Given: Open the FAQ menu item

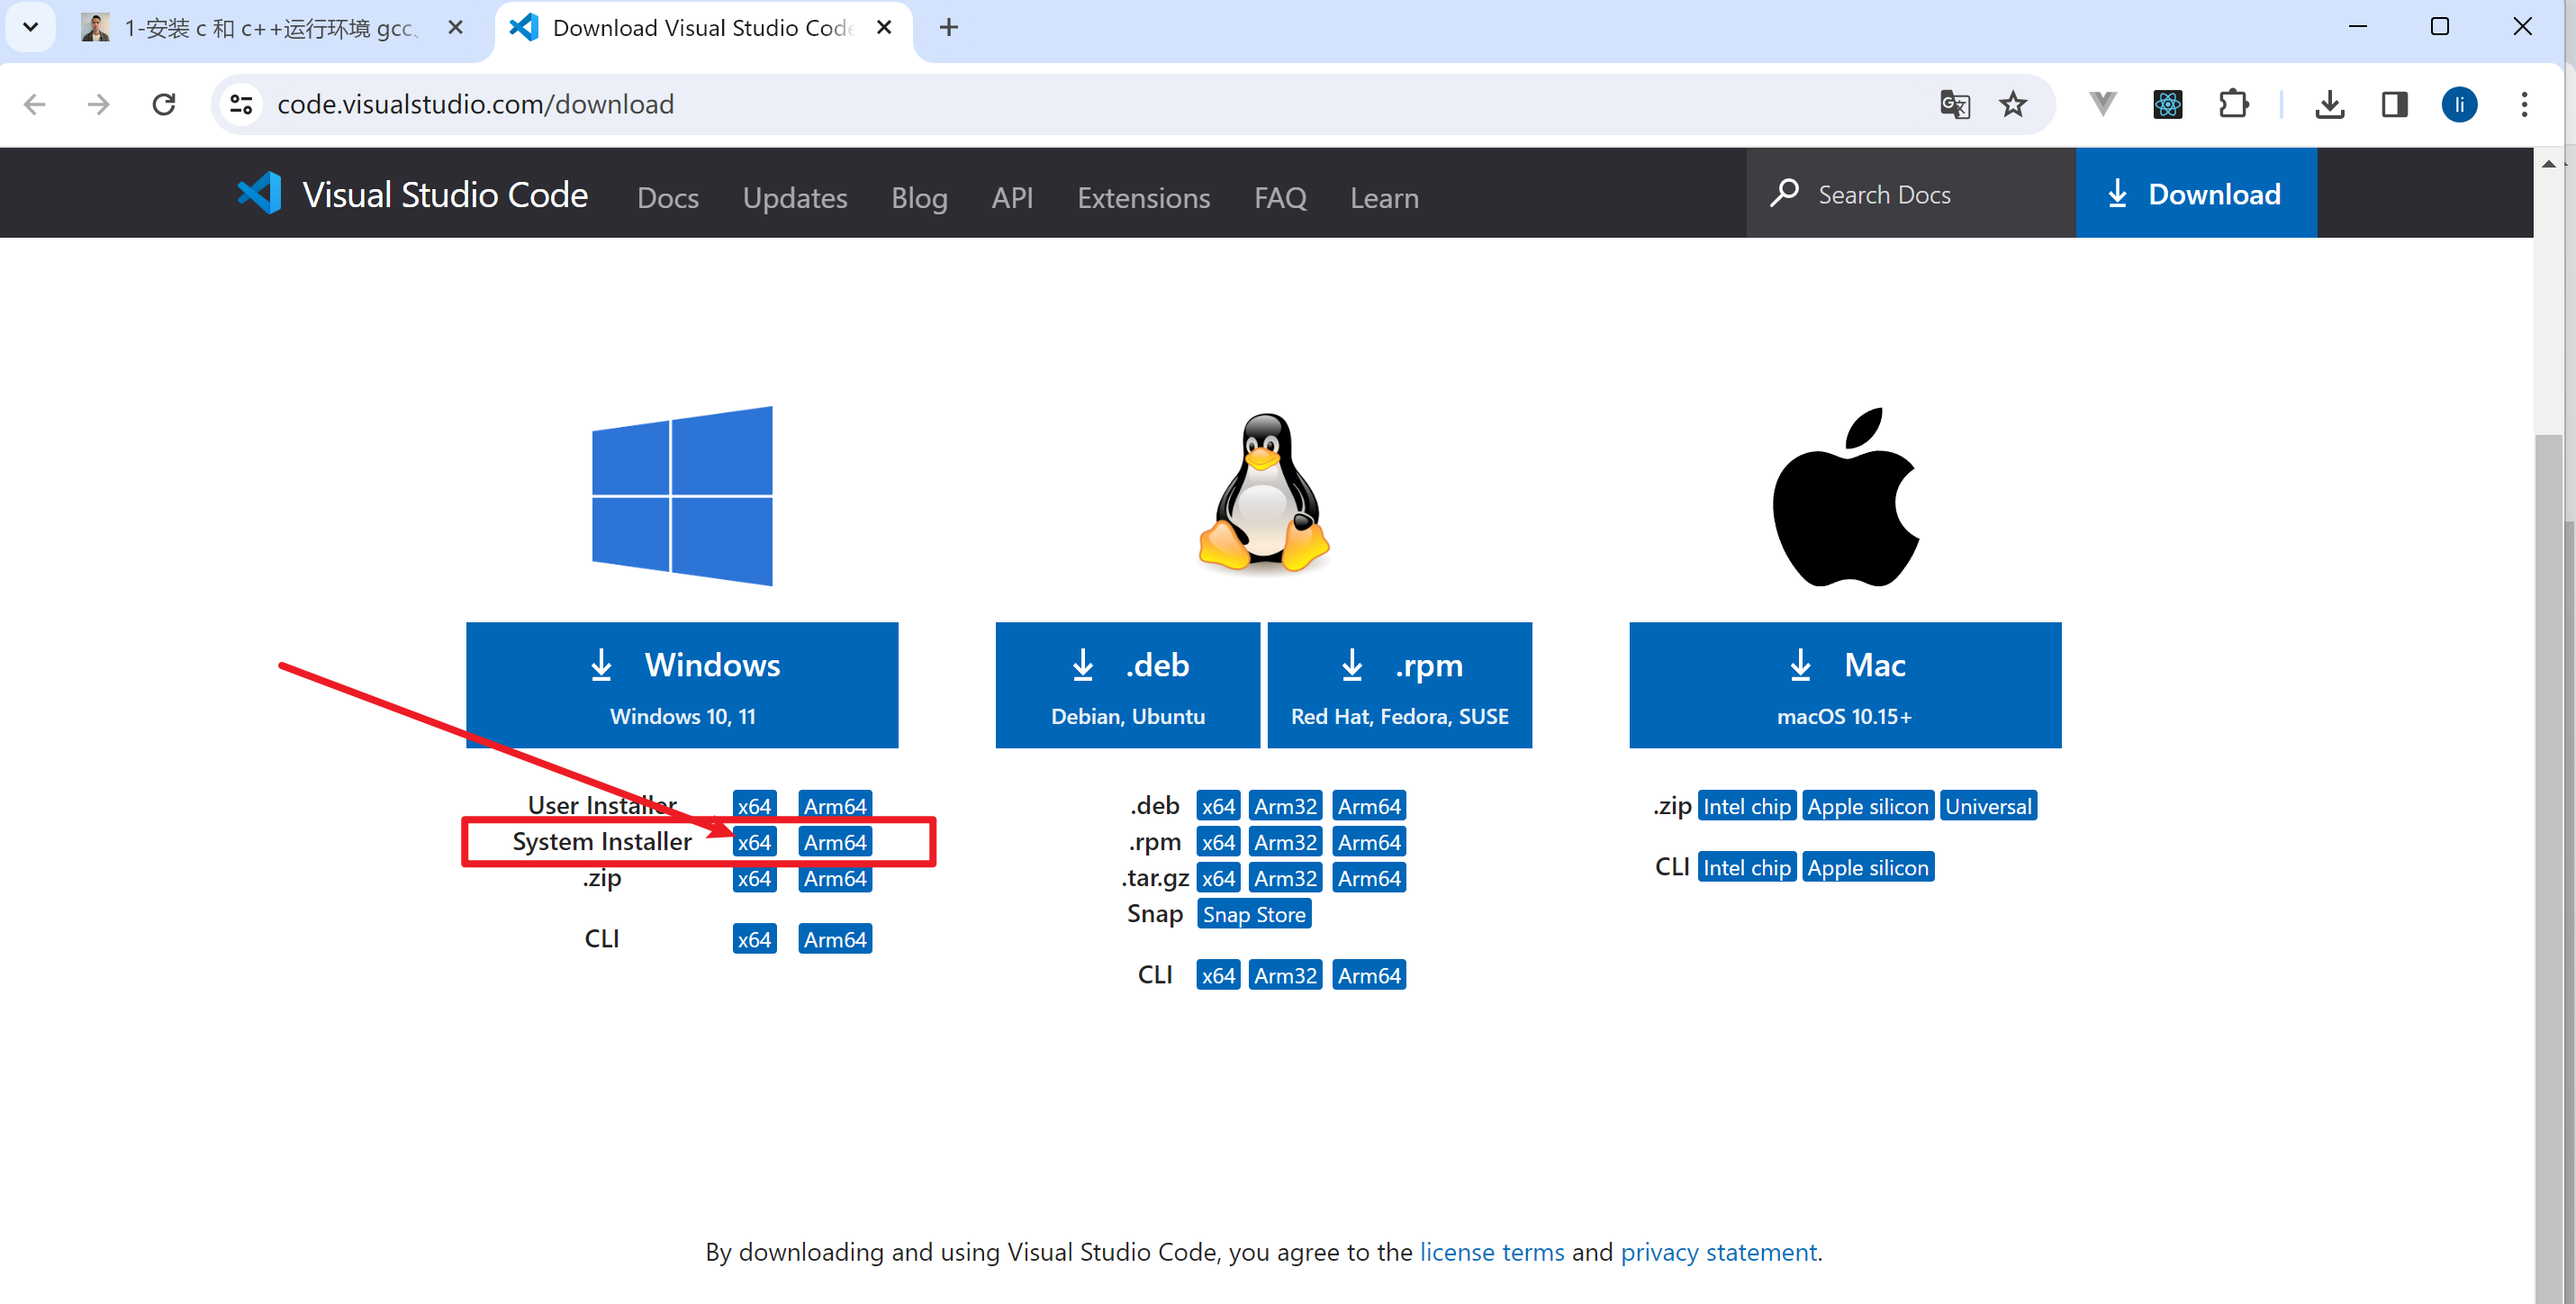Looking at the screenshot, I should click(1280, 197).
